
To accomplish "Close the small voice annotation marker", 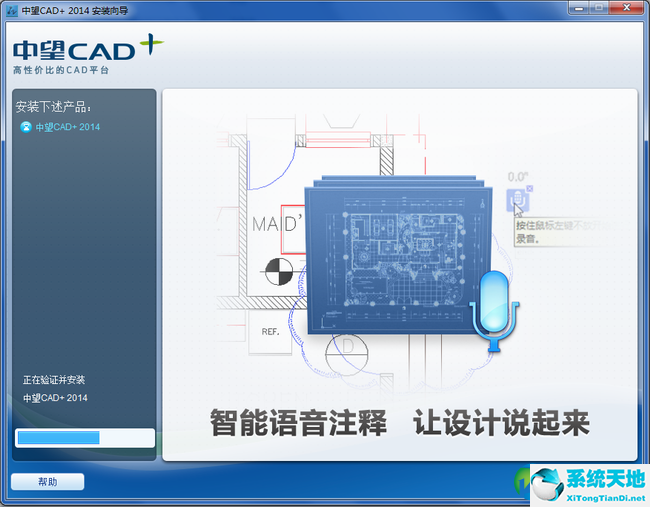I will (x=529, y=189).
